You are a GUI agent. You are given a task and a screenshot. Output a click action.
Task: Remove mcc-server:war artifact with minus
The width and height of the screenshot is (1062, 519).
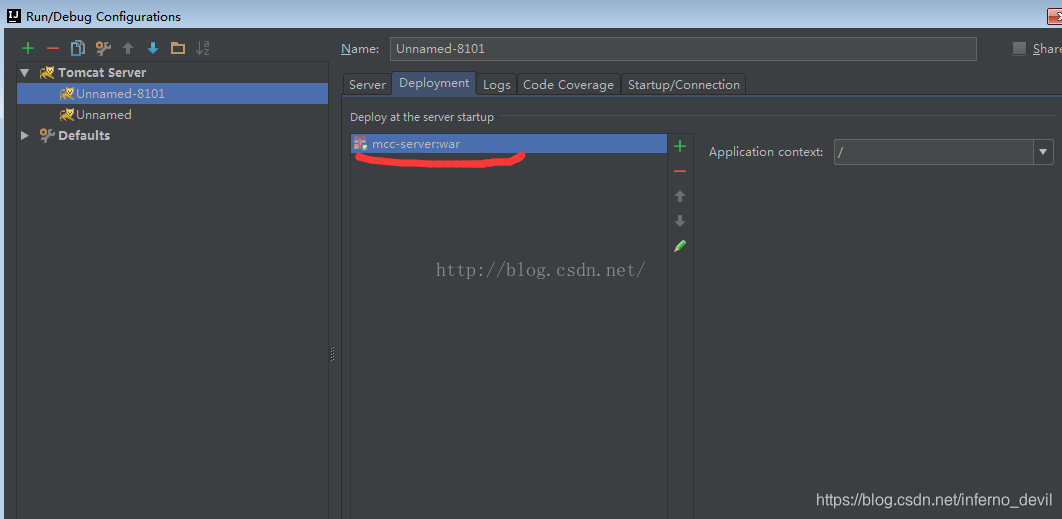pyautogui.click(x=680, y=171)
